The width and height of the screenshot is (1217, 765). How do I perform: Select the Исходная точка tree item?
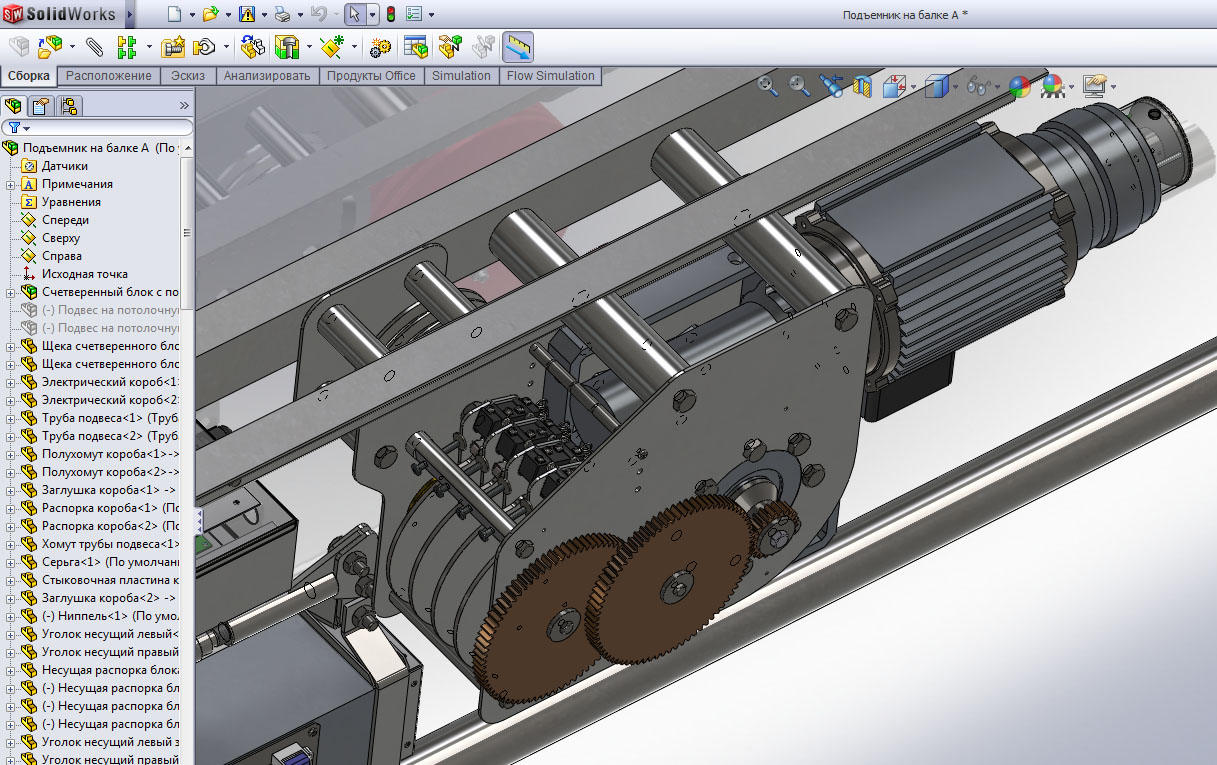tap(84, 274)
